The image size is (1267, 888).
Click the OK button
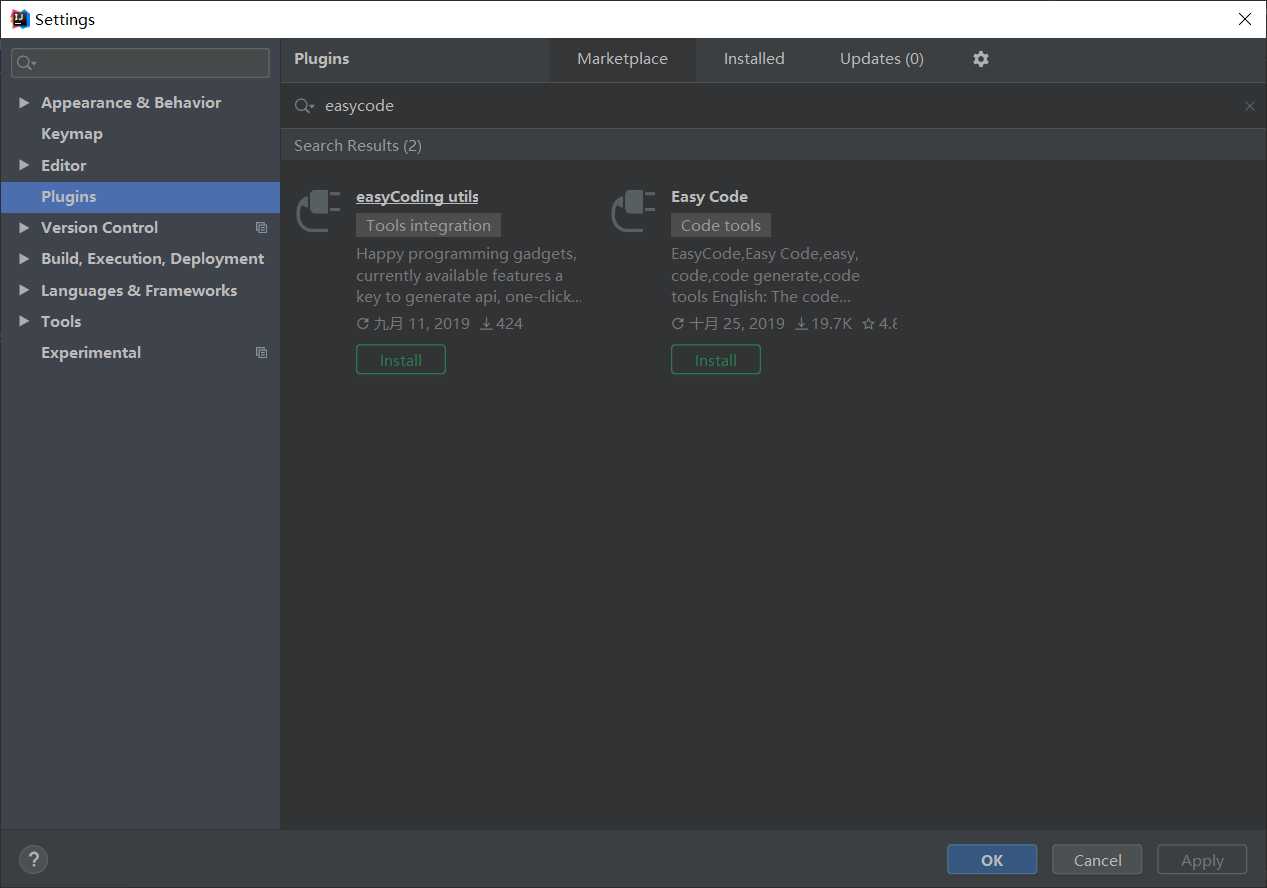pos(992,860)
